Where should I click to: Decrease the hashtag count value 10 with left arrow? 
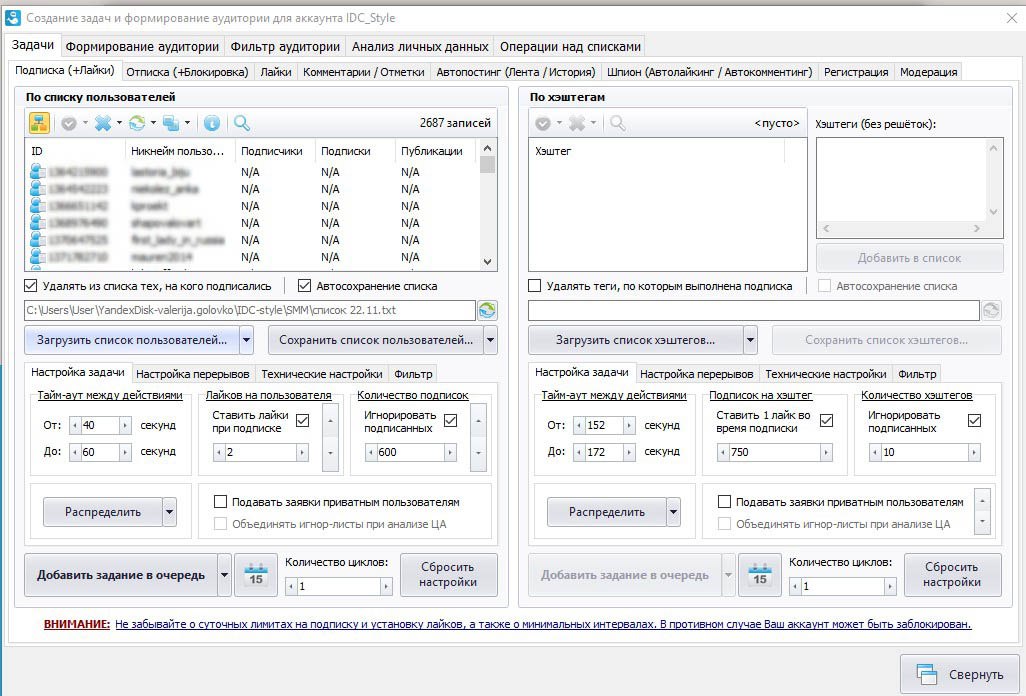pos(876,452)
